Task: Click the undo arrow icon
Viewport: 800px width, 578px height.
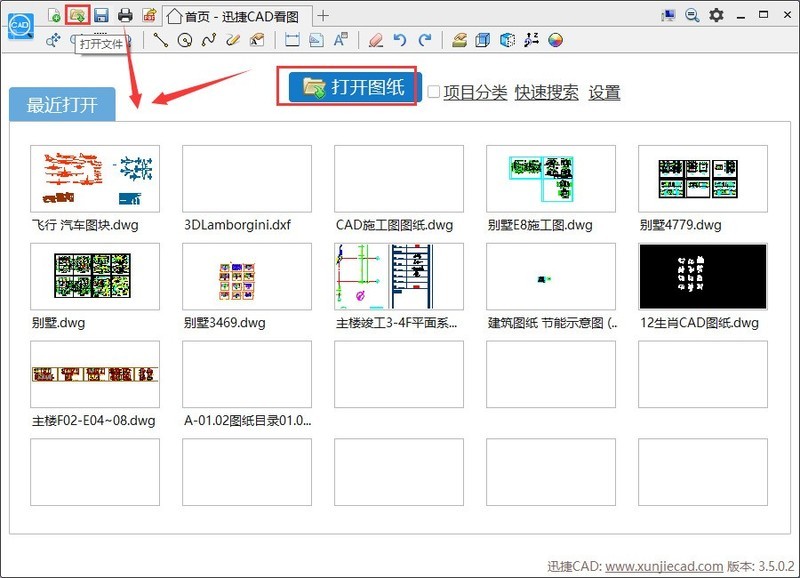Action: (400, 40)
